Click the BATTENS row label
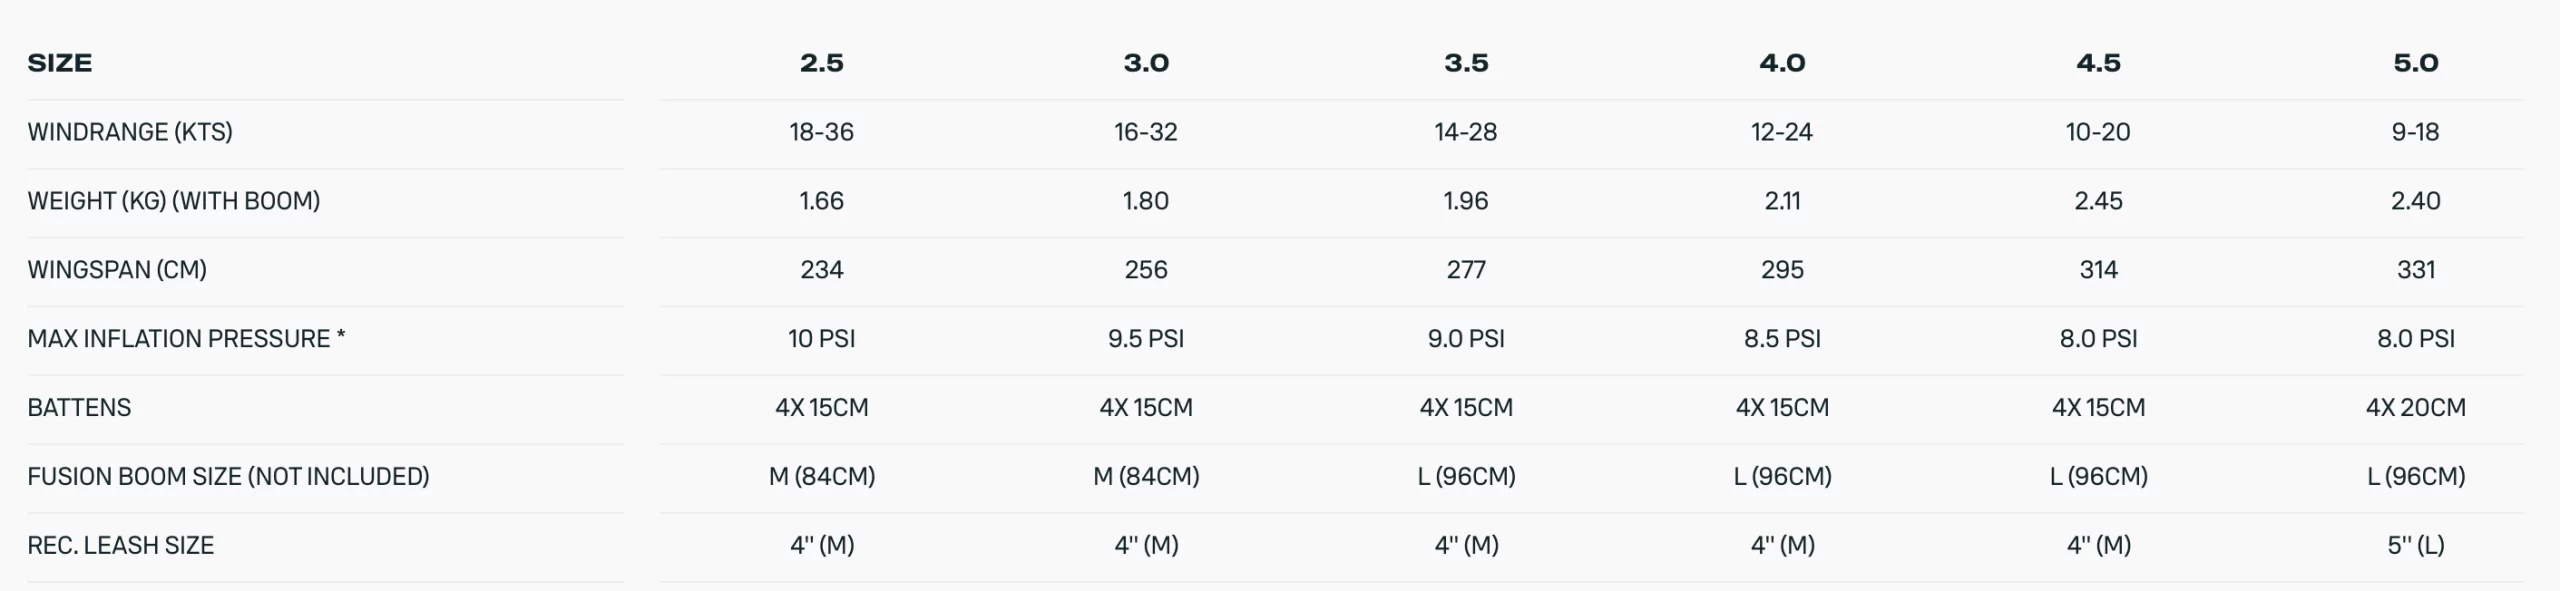Image resolution: width=2560 pixels, height=591 pixels. (79, 408)
